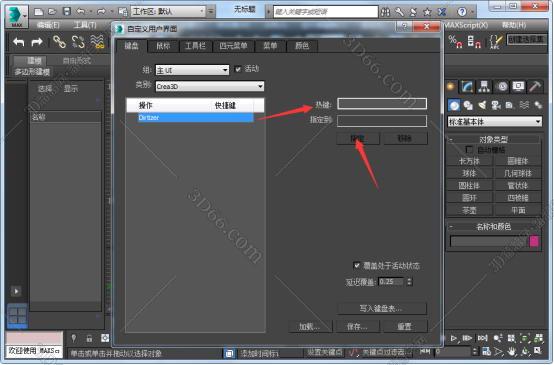Select the Geometry category sphere icon
The image size is (554, 365).
point(454,105)
